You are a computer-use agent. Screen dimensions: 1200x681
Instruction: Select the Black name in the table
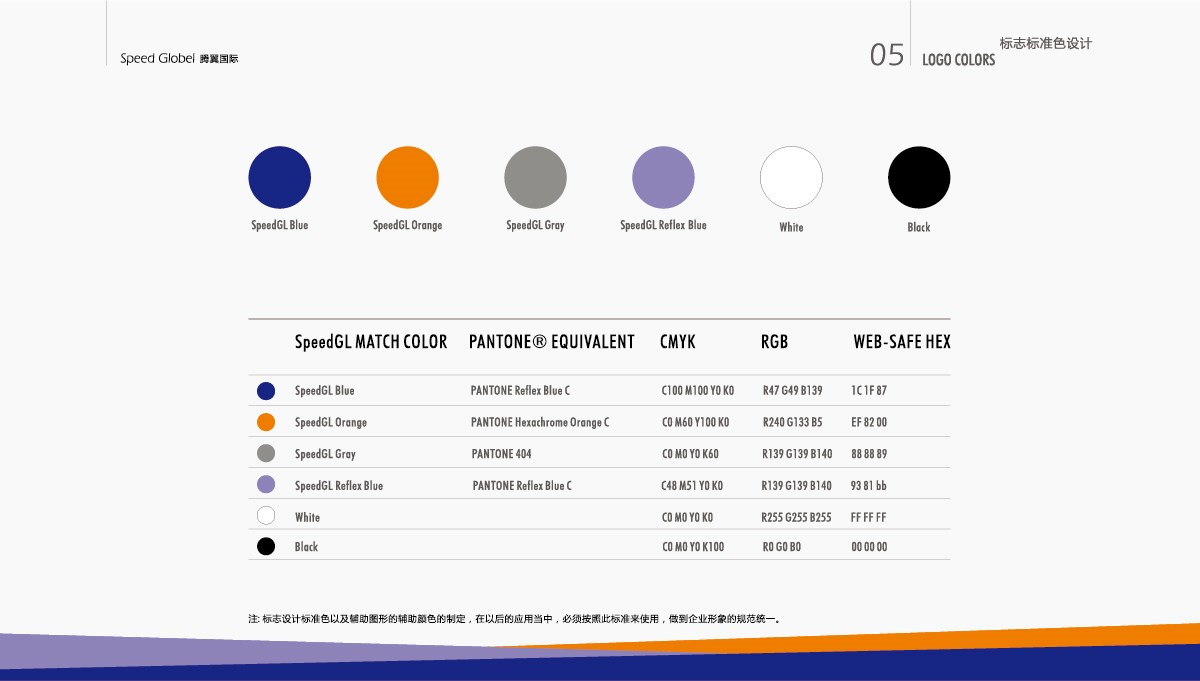[307, 547]
